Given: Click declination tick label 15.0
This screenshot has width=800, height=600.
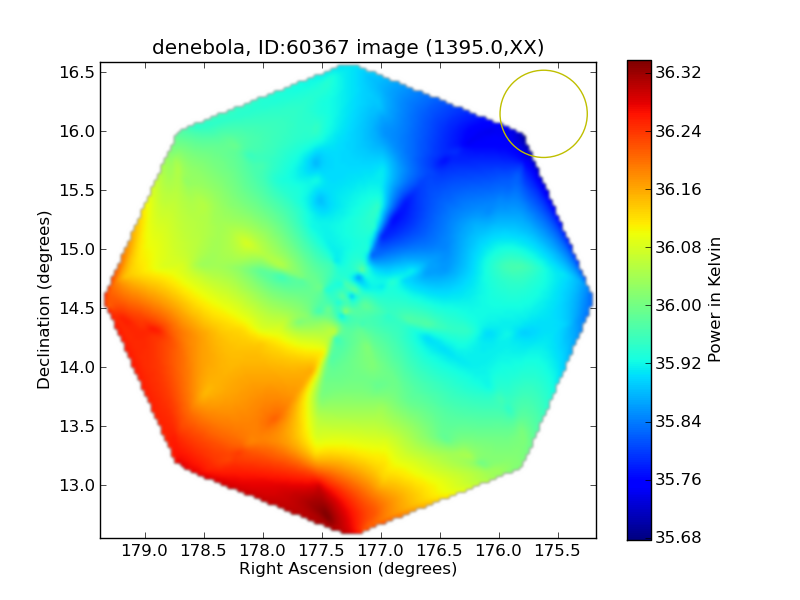Looking at the screenshot, I should 77,249.
